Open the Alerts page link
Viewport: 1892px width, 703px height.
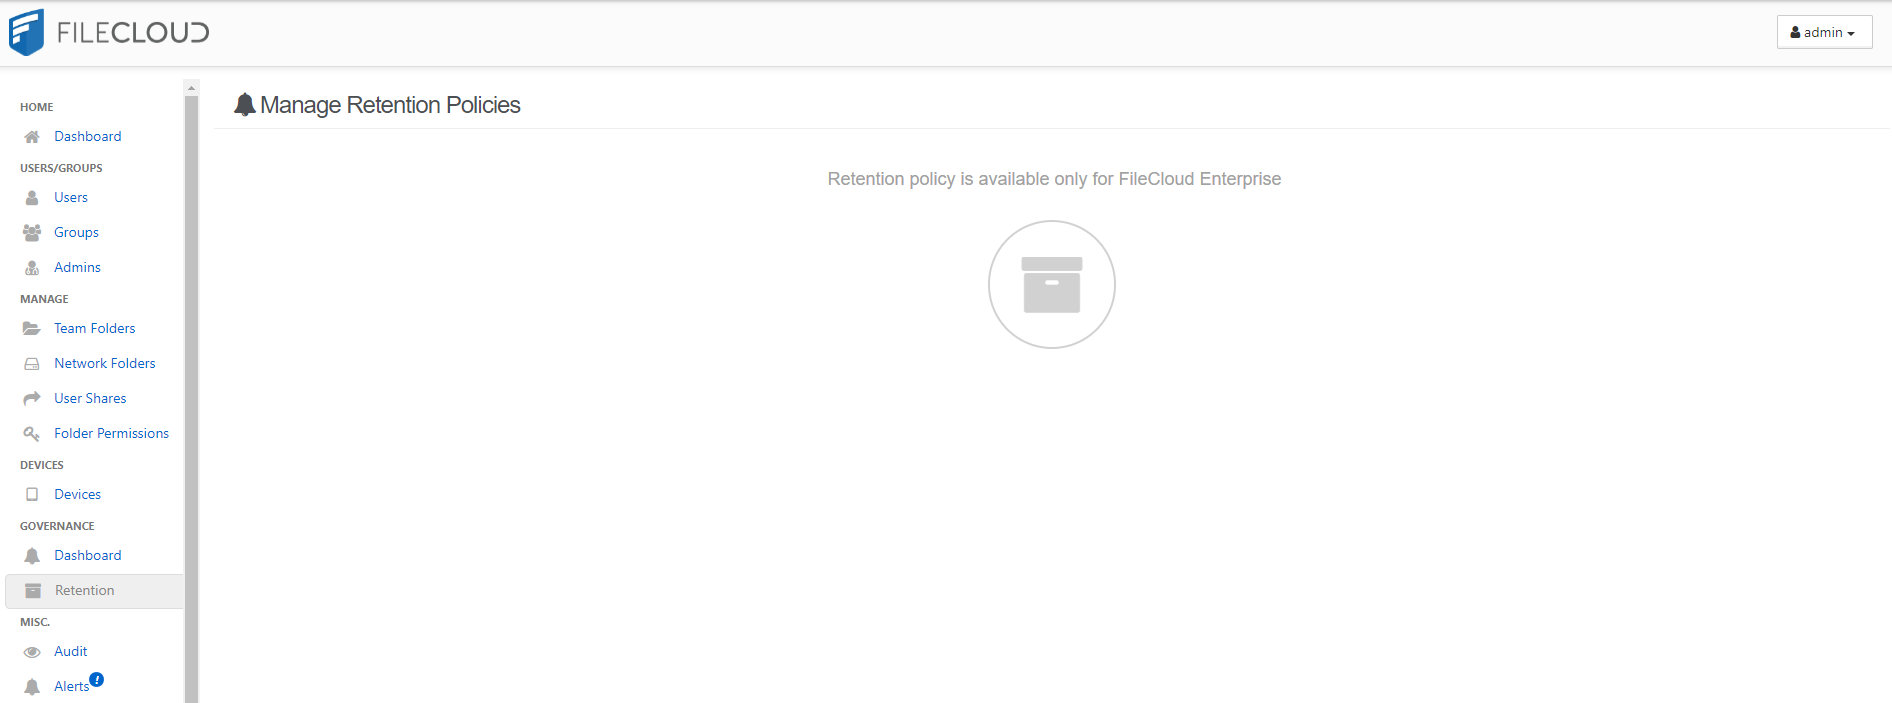[71, 687]
